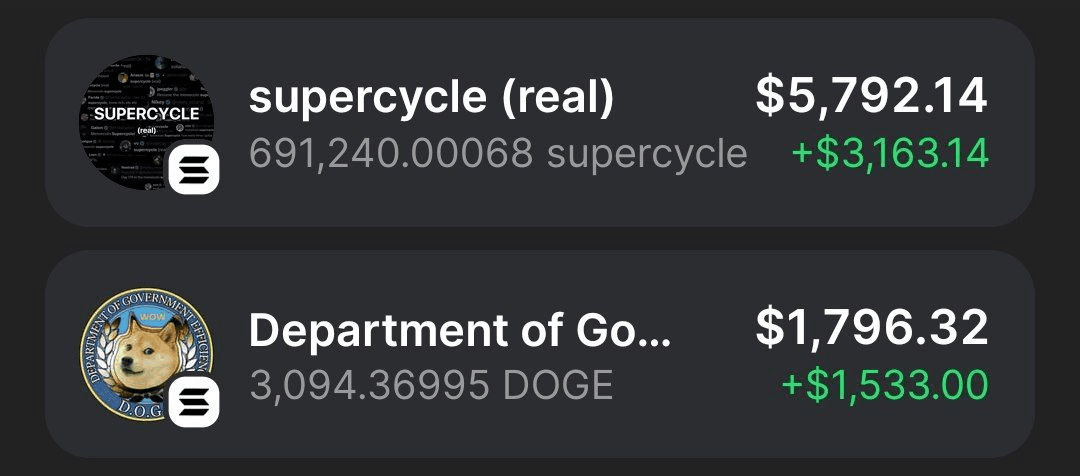Tap Solana network badge on supercycle logo
This screenshot has height=476, width=1080.
click(194, 170)
